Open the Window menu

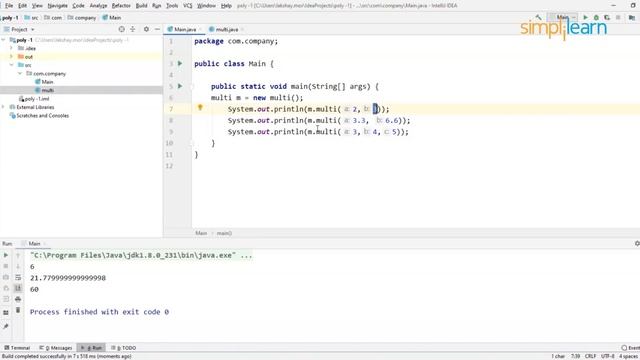click(x=206, y=6)
